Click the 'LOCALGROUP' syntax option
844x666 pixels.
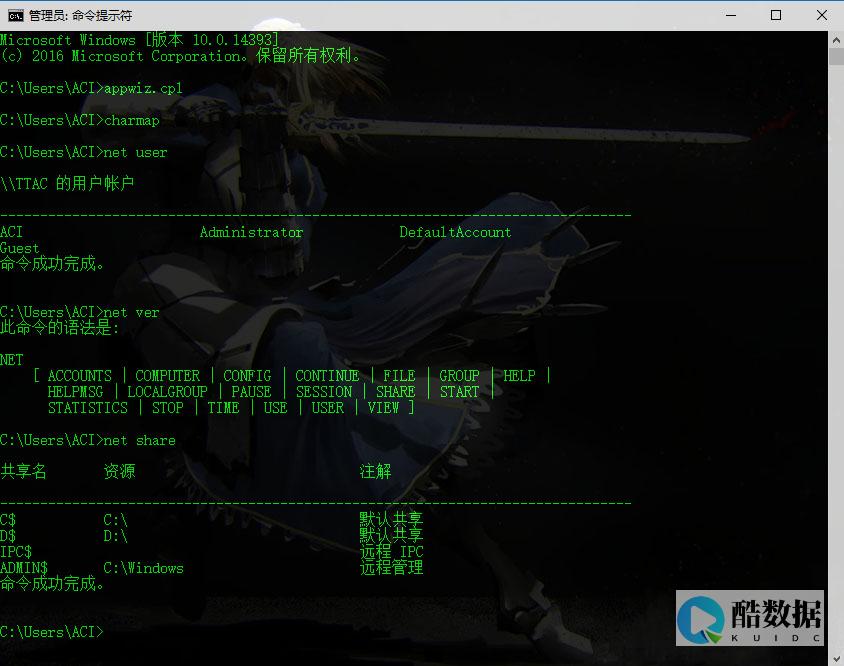(x=167, y=392)
